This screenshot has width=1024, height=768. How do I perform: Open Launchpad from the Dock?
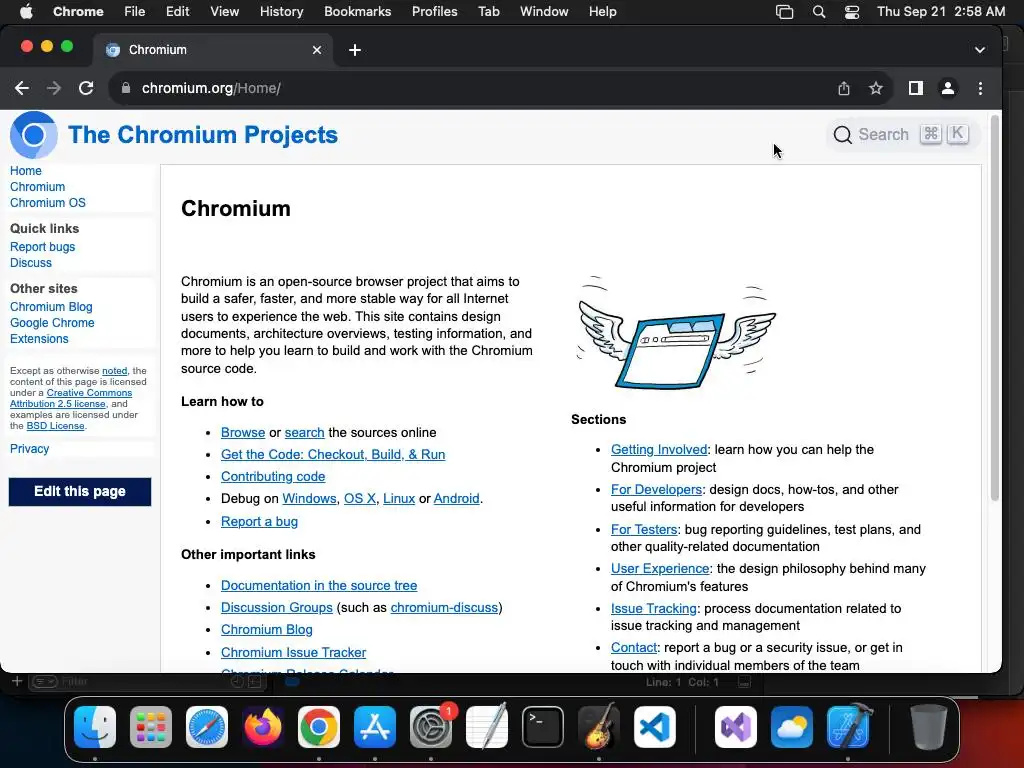coord(151,727)
